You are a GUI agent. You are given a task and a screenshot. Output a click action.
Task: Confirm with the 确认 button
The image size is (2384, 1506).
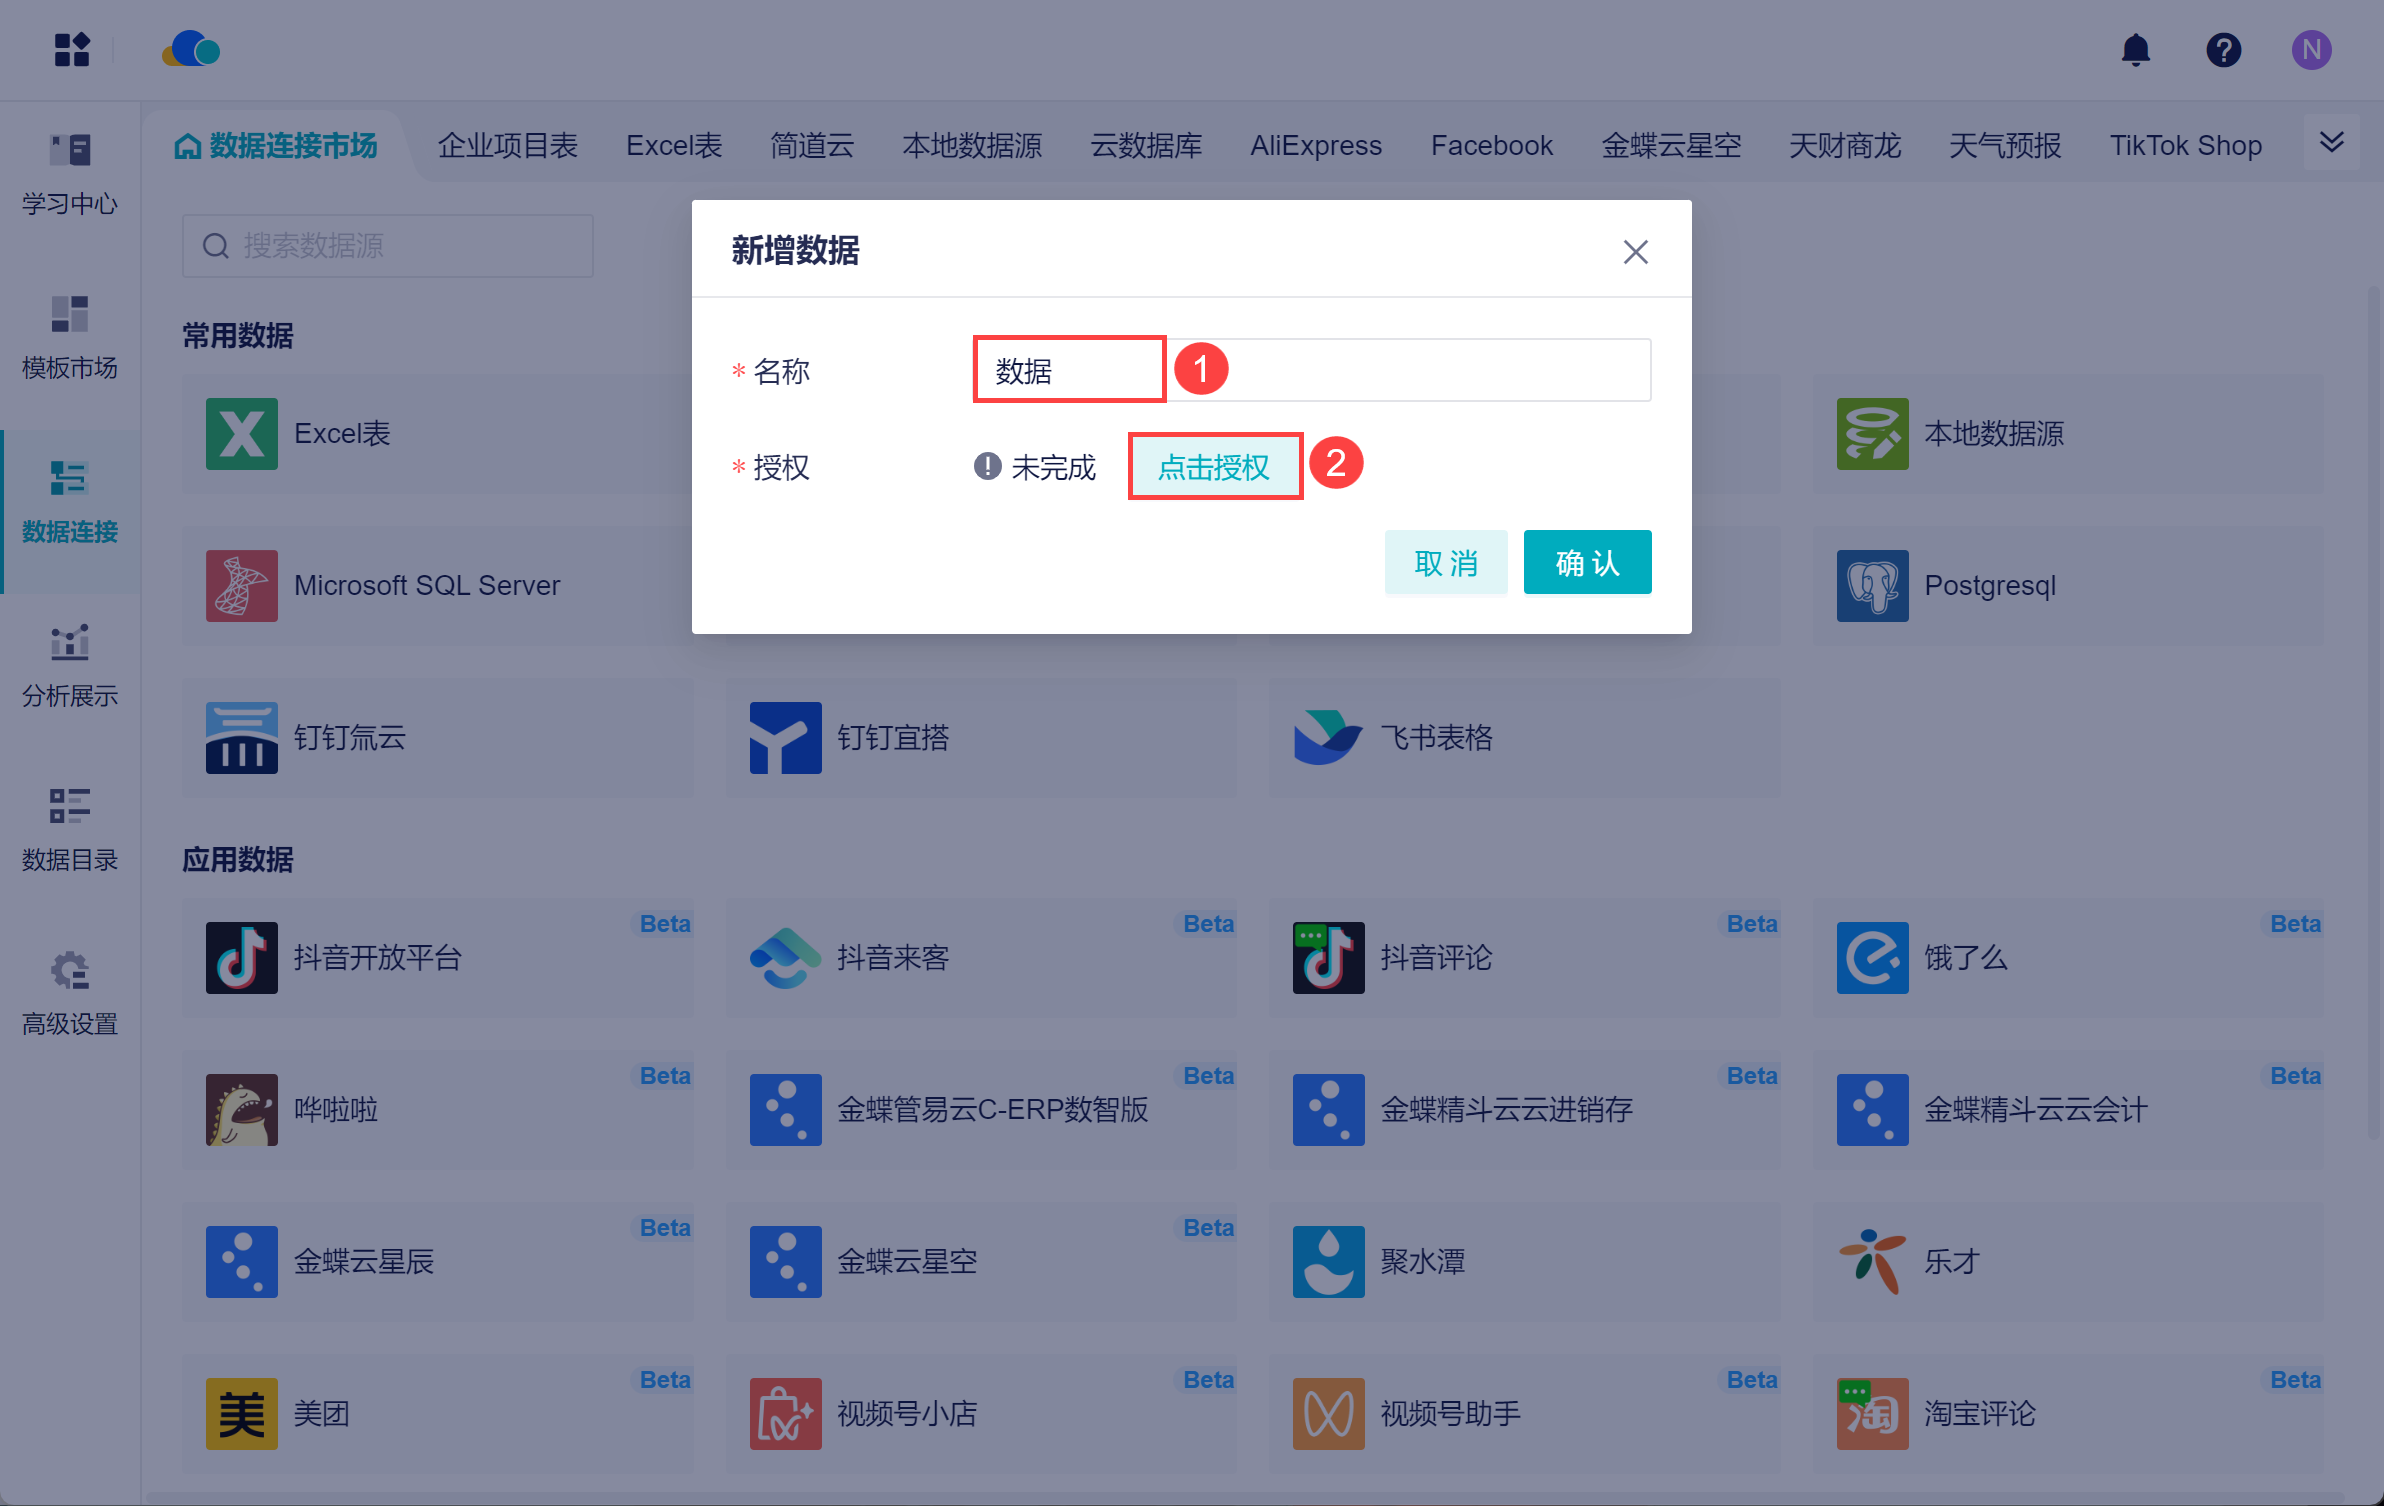pyautogui.click(x=1587, y=563)
